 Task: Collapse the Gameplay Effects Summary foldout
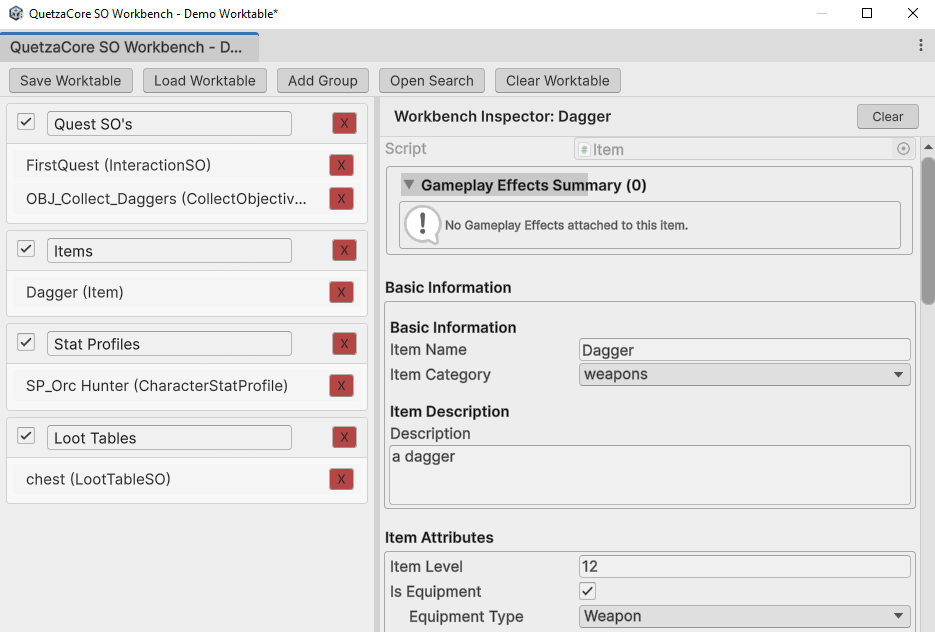[408, 185]
